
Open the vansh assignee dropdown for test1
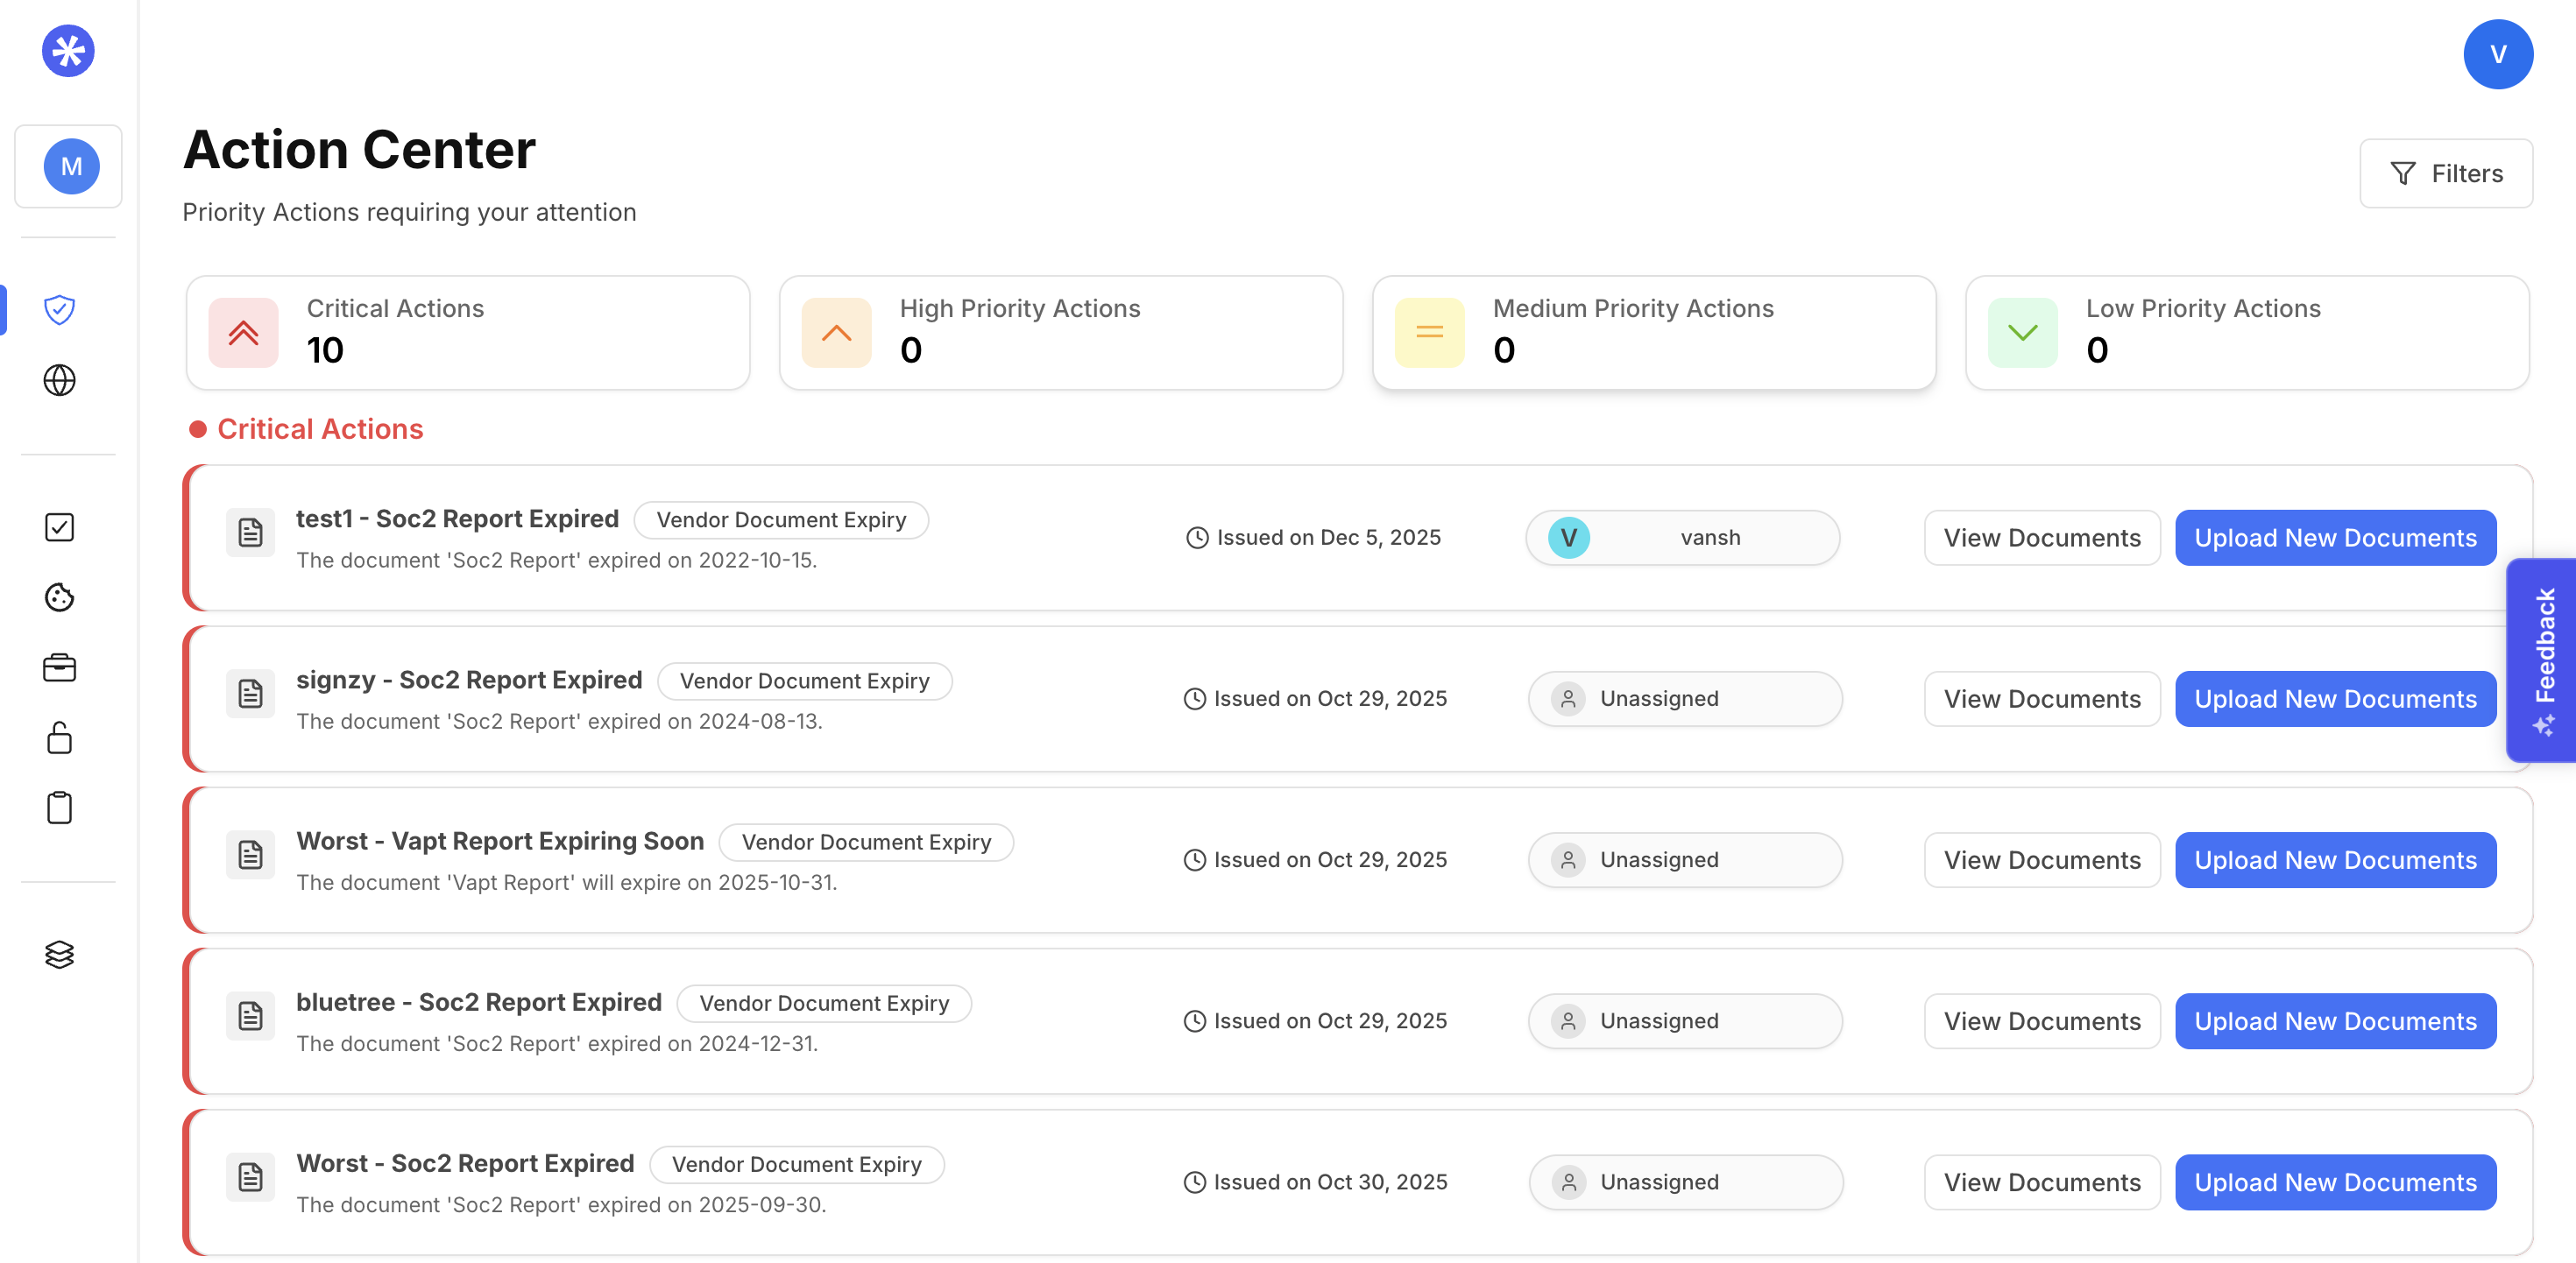(1682, 537)
